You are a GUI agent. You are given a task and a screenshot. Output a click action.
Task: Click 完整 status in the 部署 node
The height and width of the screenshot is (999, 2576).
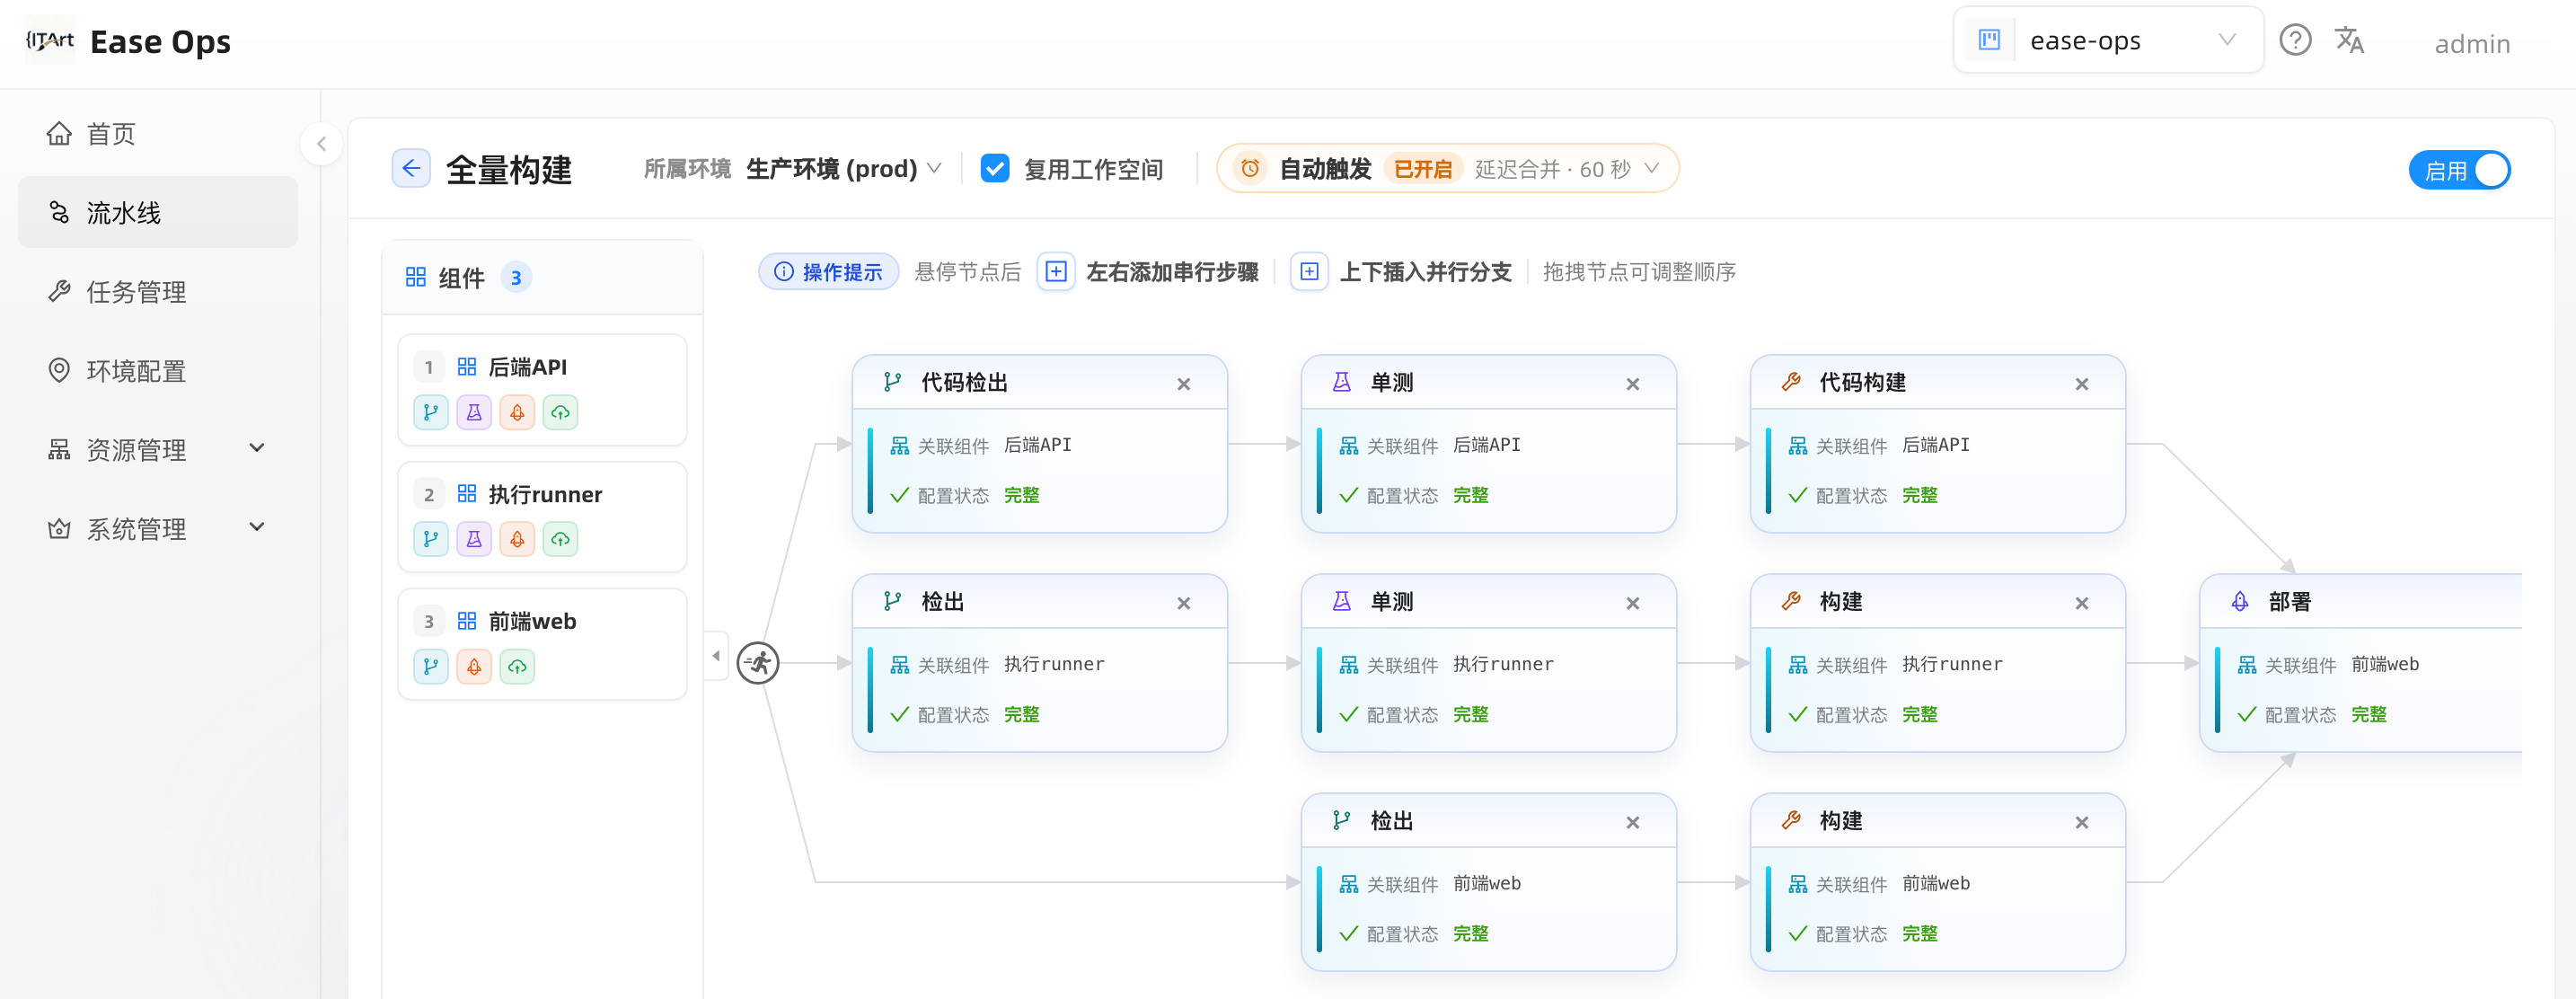tap(2368, 714)
